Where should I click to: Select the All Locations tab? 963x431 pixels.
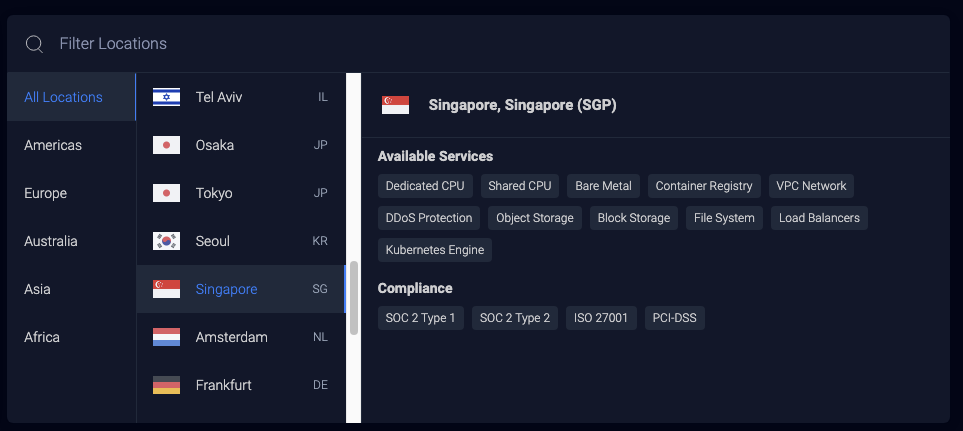[x=63, y=97]
